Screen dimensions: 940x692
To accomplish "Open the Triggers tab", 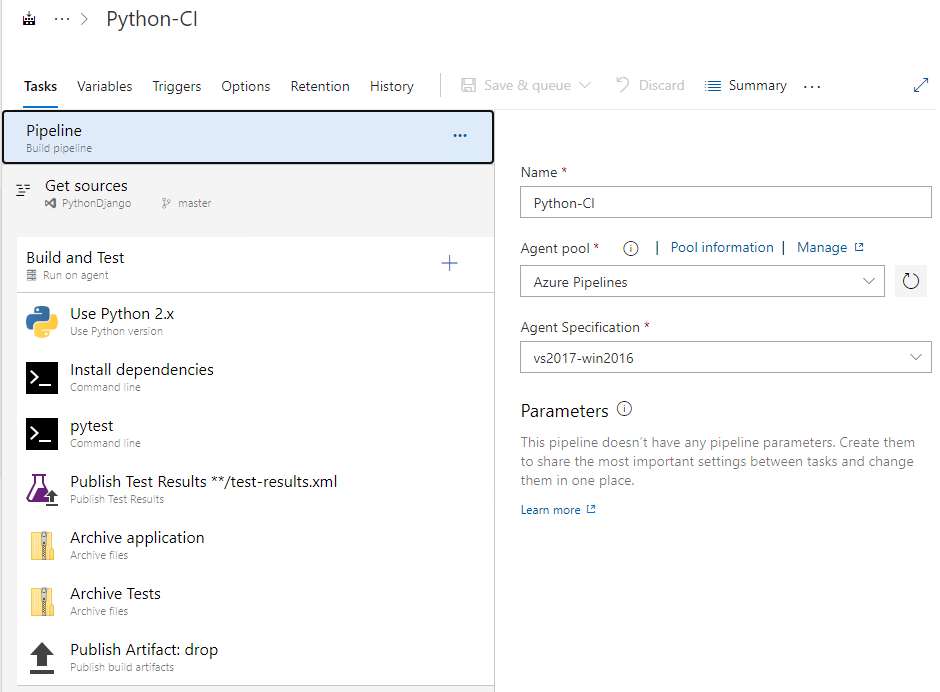I will (176, 86).
